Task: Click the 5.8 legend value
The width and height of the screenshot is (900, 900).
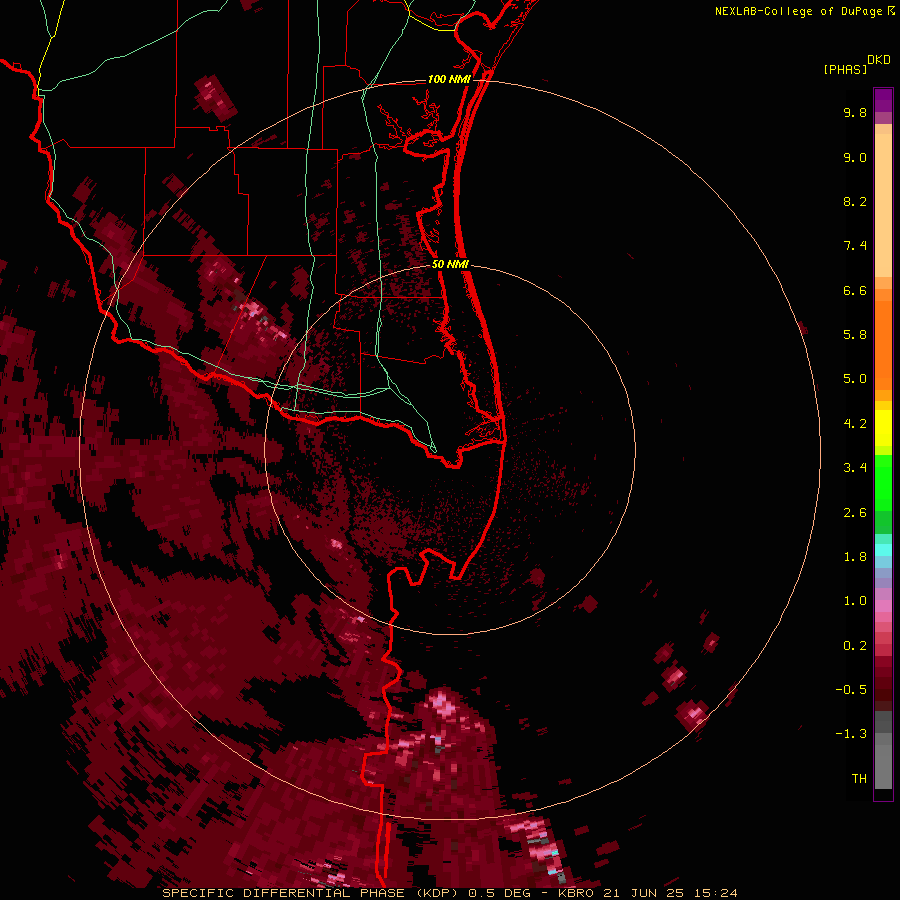Action: [855, 335]
